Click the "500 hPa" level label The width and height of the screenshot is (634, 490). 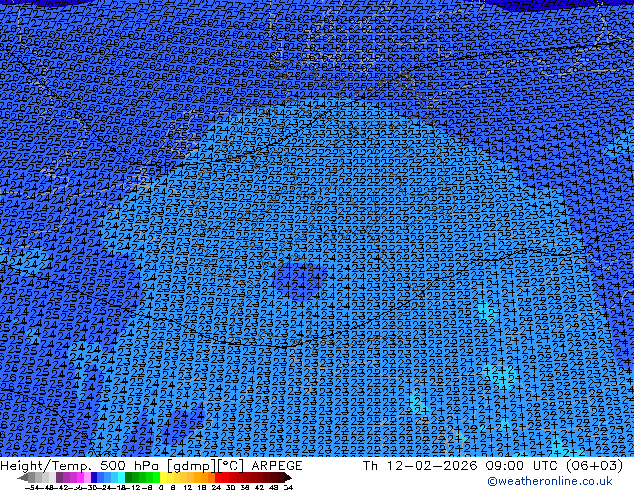127,466
